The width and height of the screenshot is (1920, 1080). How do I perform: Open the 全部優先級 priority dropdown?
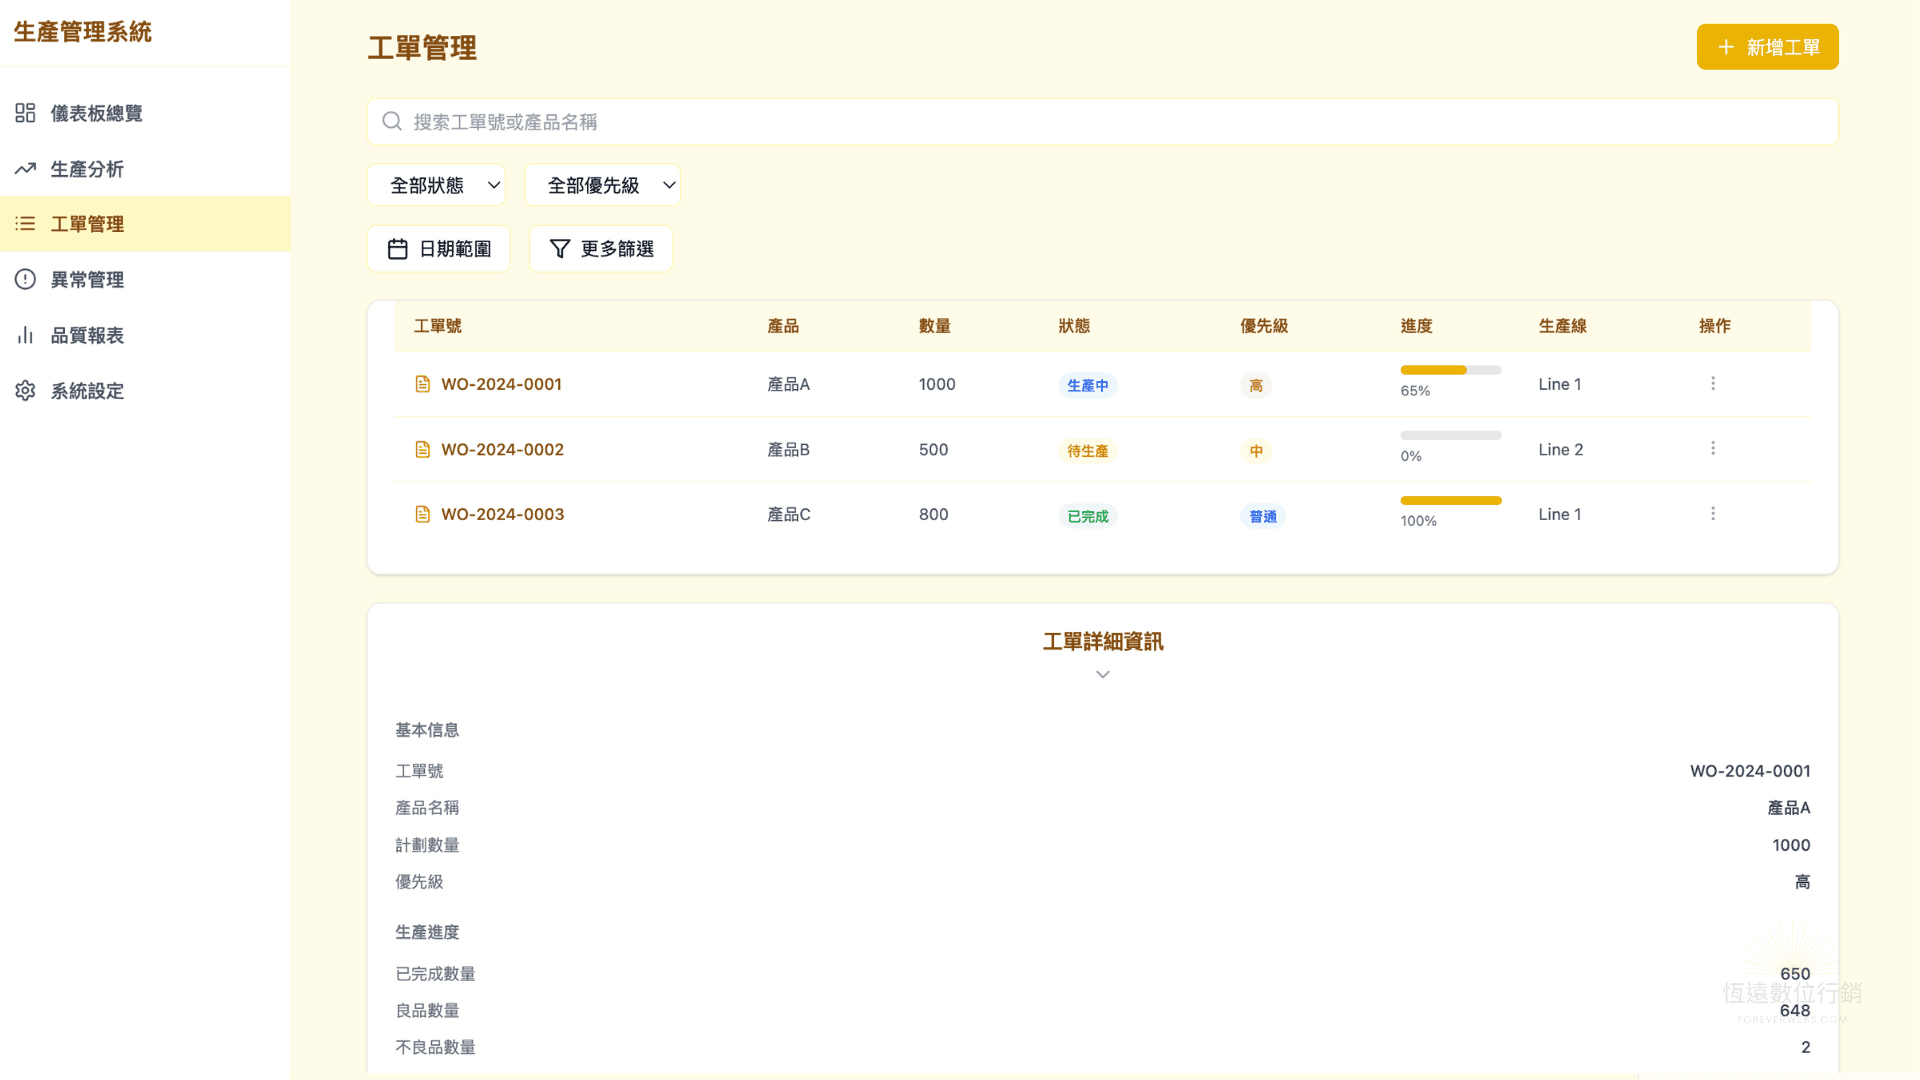coord(602,184)
